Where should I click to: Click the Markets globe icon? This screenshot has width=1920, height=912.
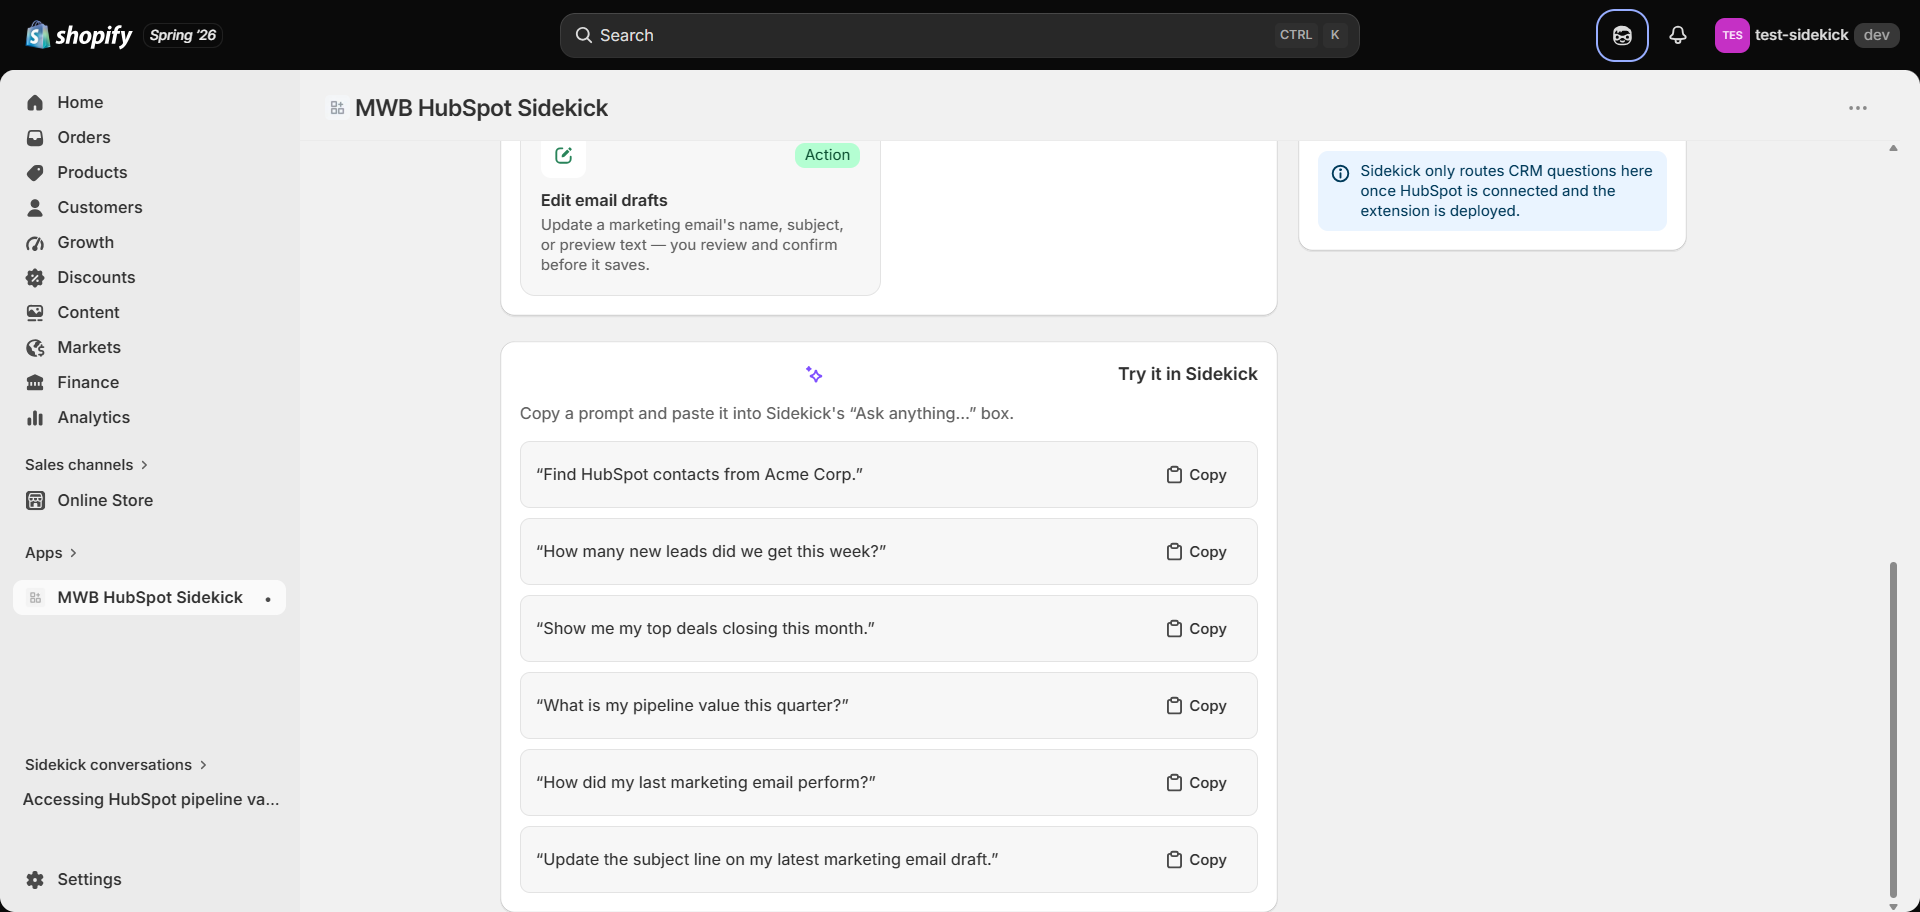(35, 347)
